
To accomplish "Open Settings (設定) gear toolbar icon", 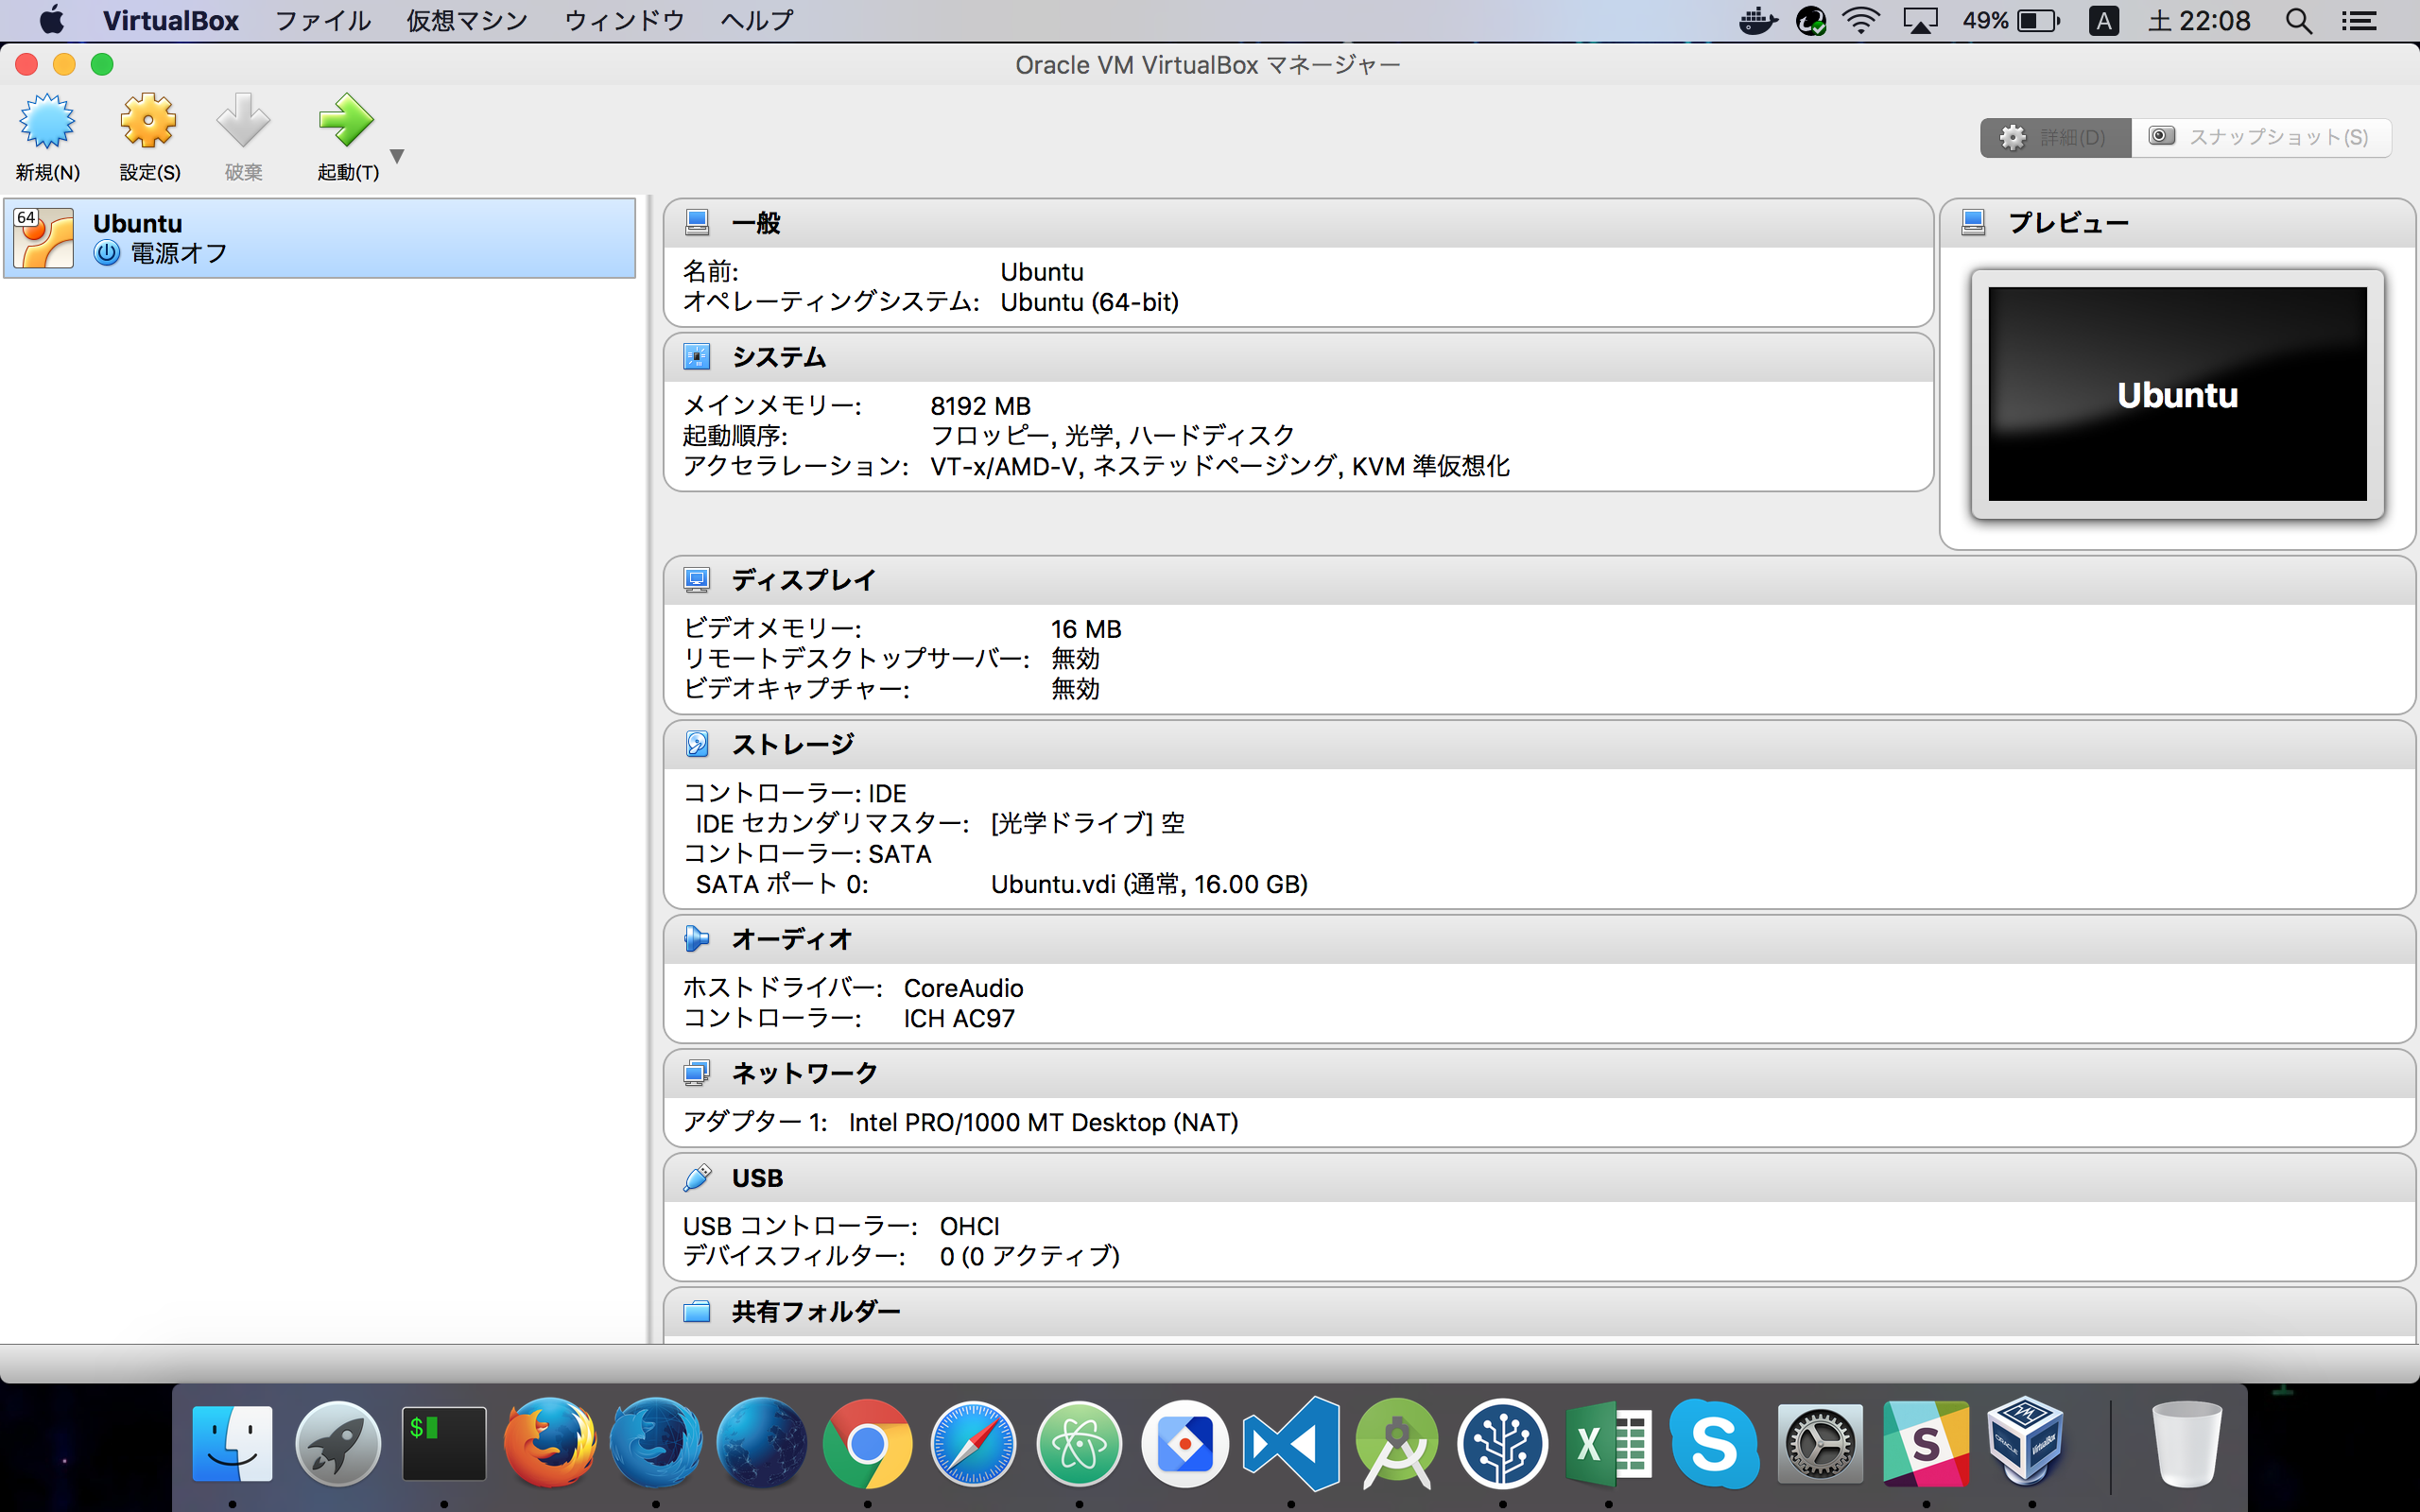I will (x=149, y=122).
